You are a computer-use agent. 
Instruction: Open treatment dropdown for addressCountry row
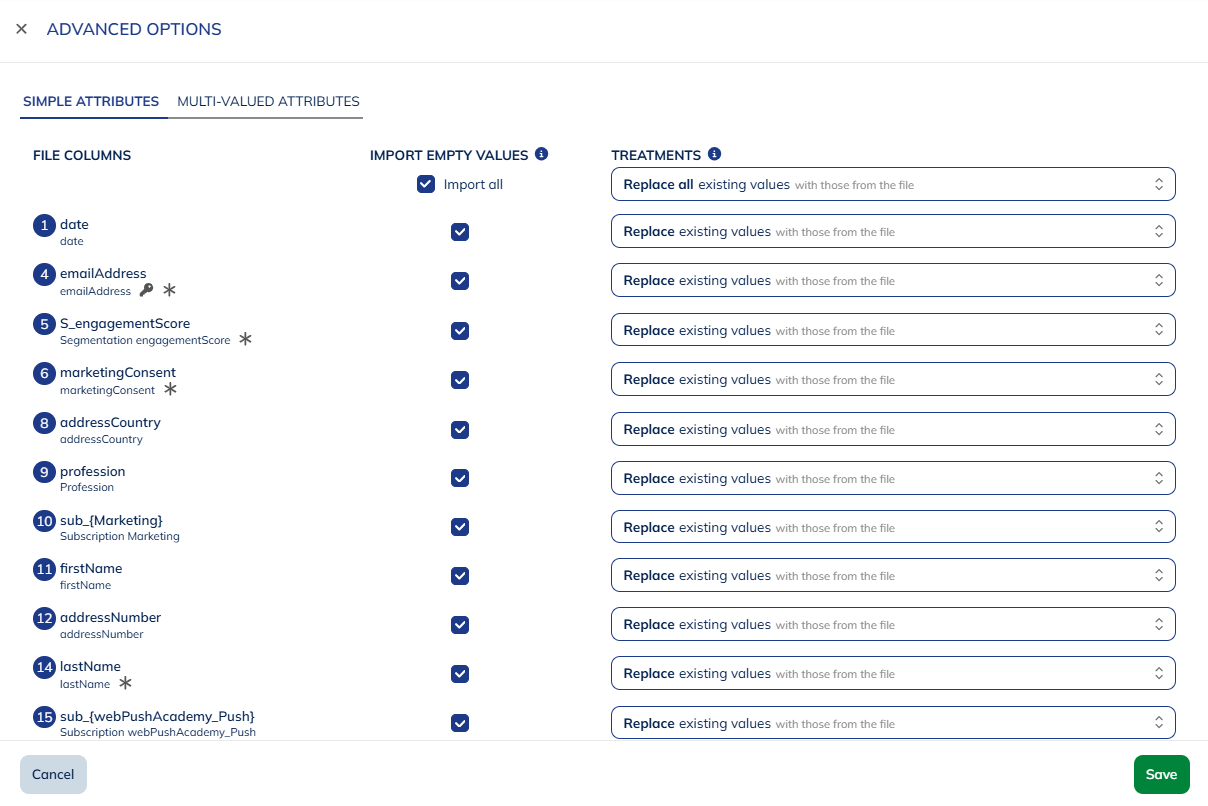(892, 429)
